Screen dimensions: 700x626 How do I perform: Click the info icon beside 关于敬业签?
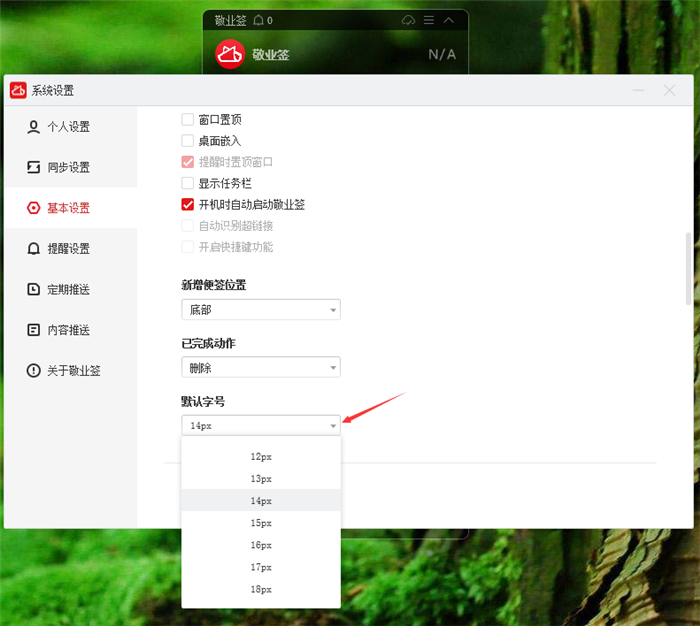pos(33,371)
